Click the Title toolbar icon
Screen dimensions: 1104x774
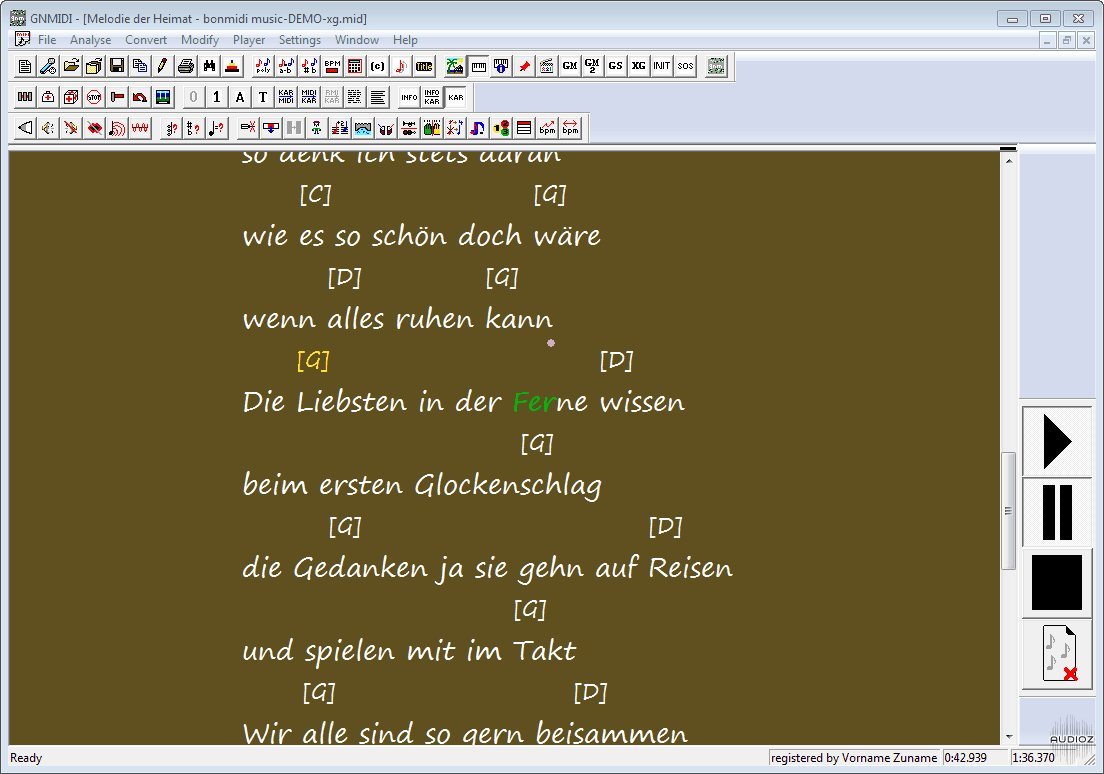424,66
